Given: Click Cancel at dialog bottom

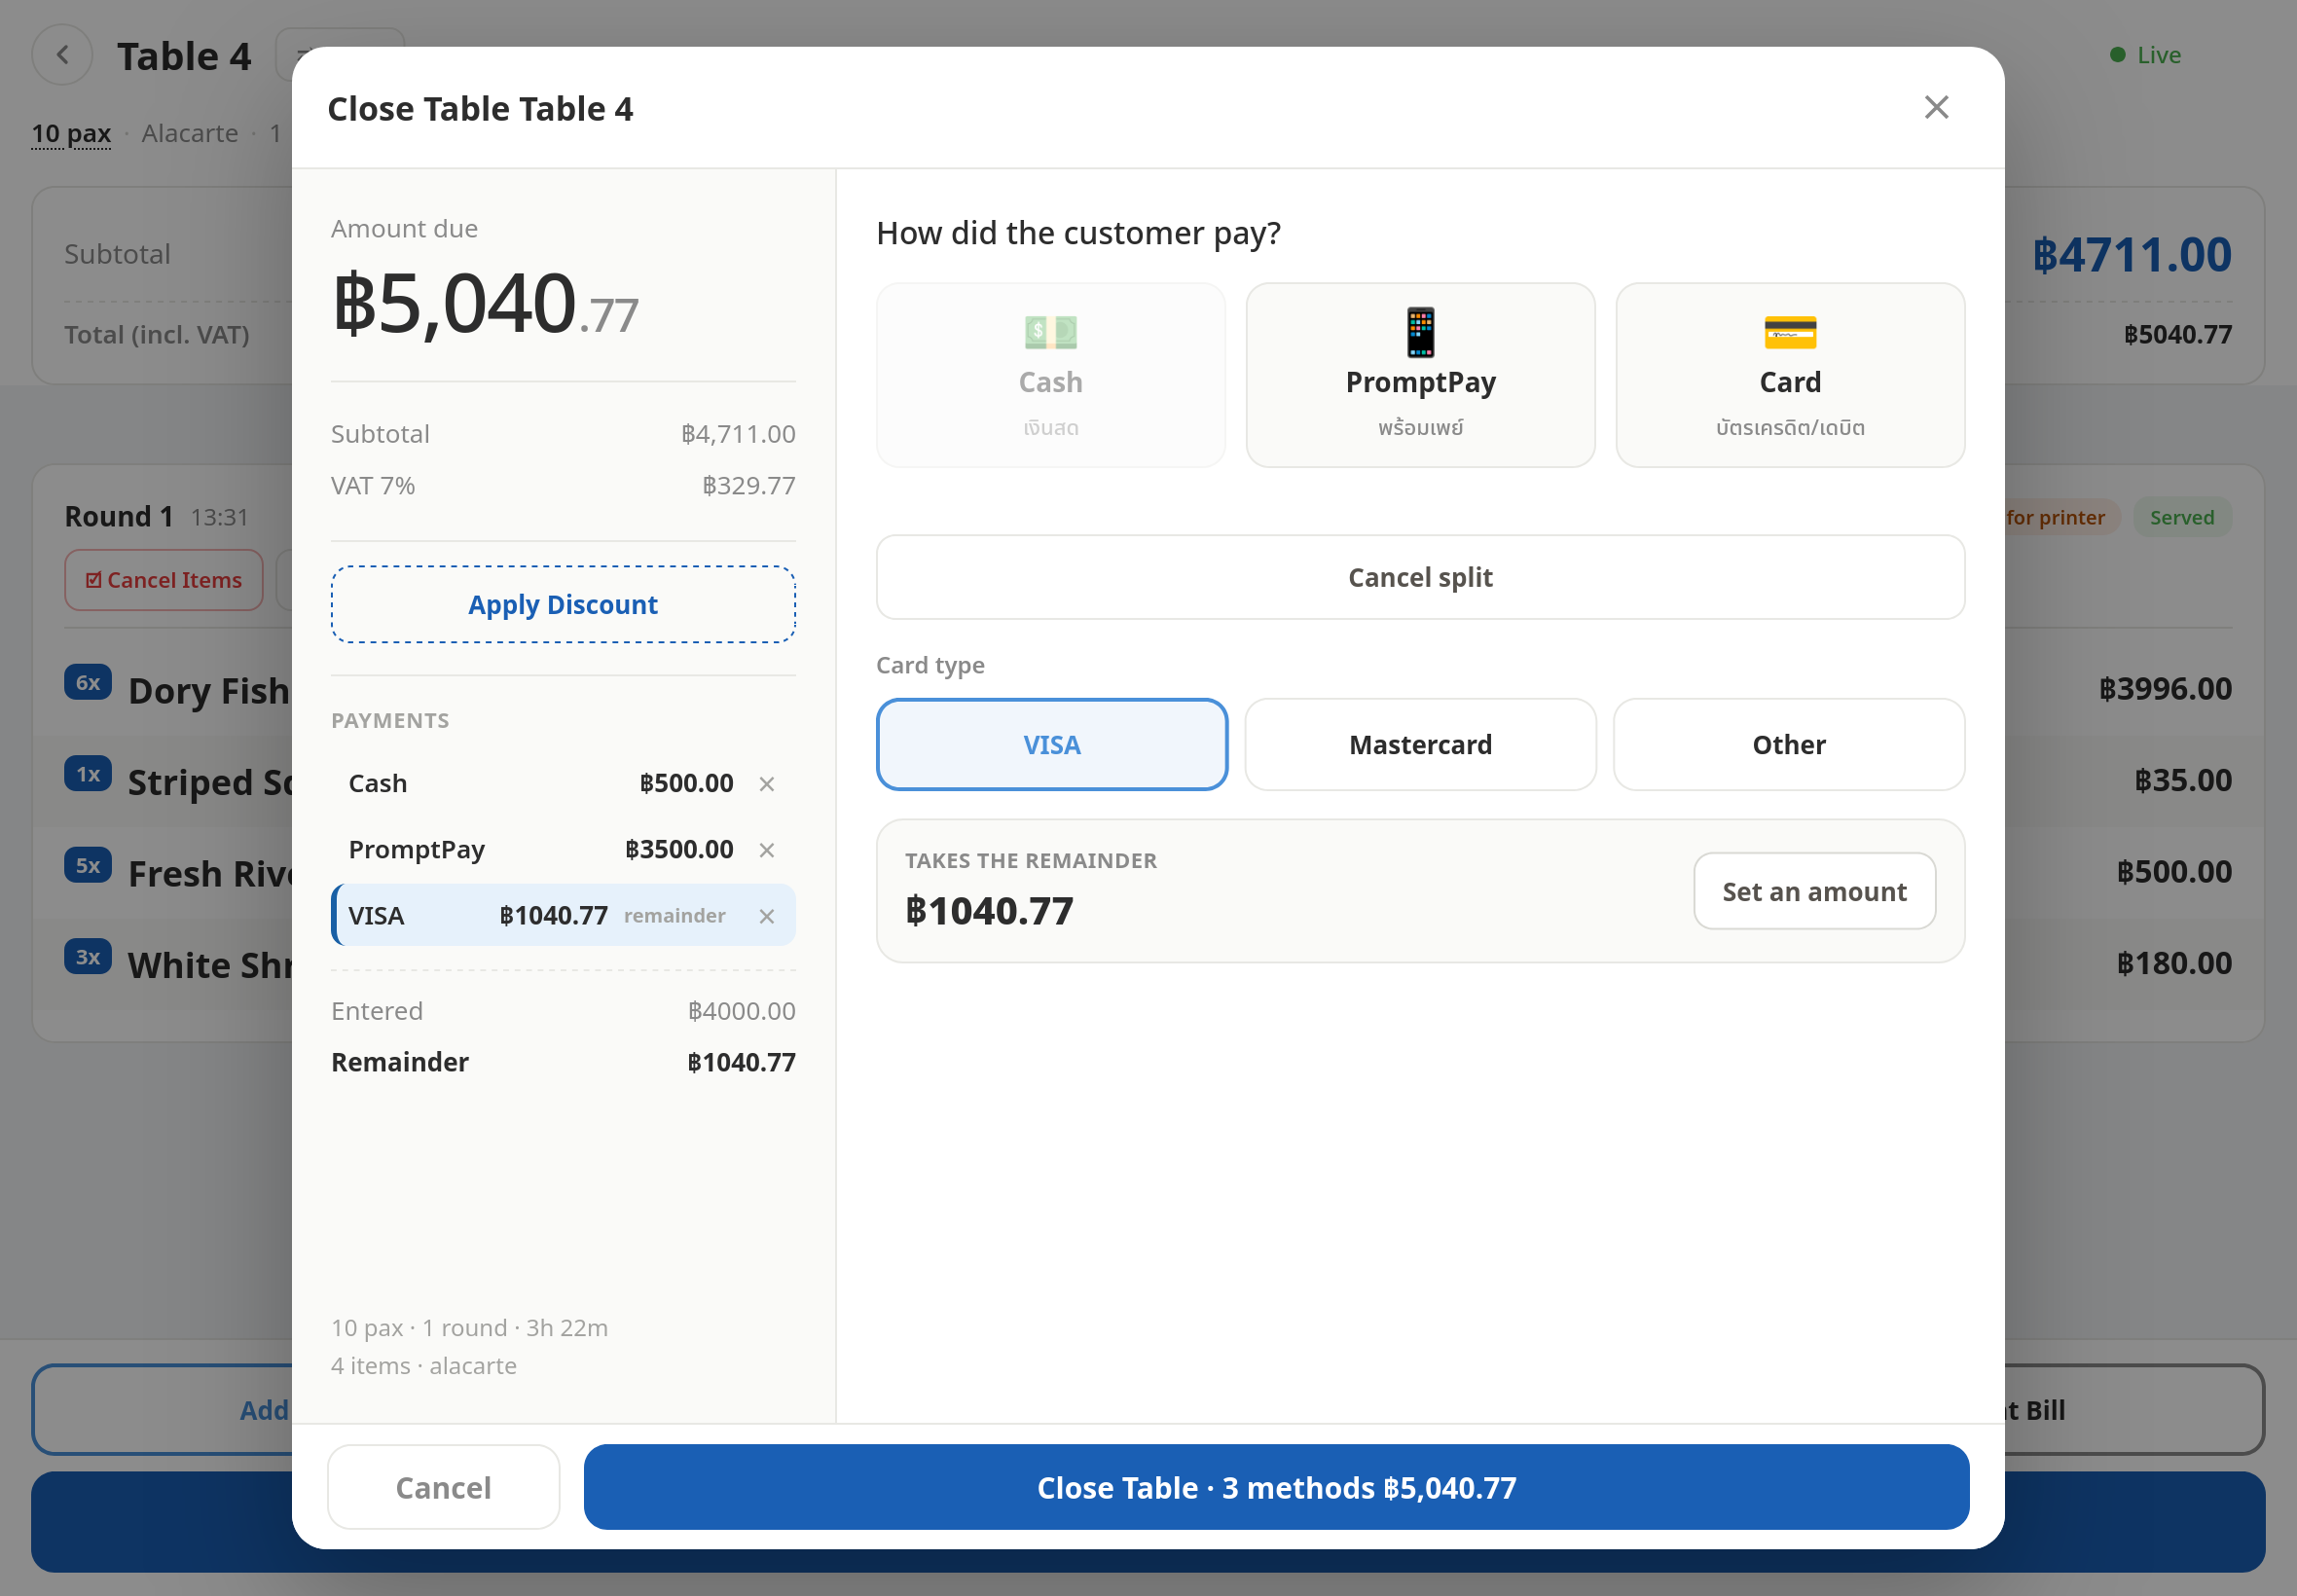Looking at the screenshot, I should (x=443, y=1487).
